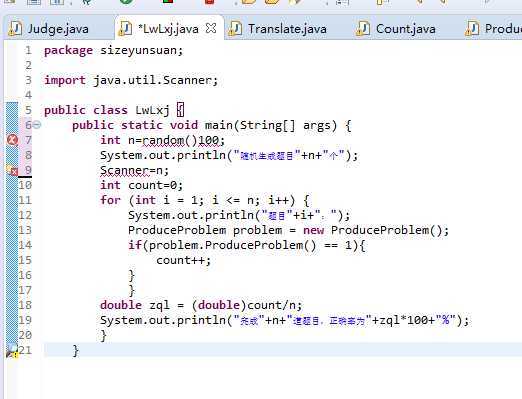The image size is (522, 399).
Task: Close the *LwLxj.java tab
Action: click(211, 28)
